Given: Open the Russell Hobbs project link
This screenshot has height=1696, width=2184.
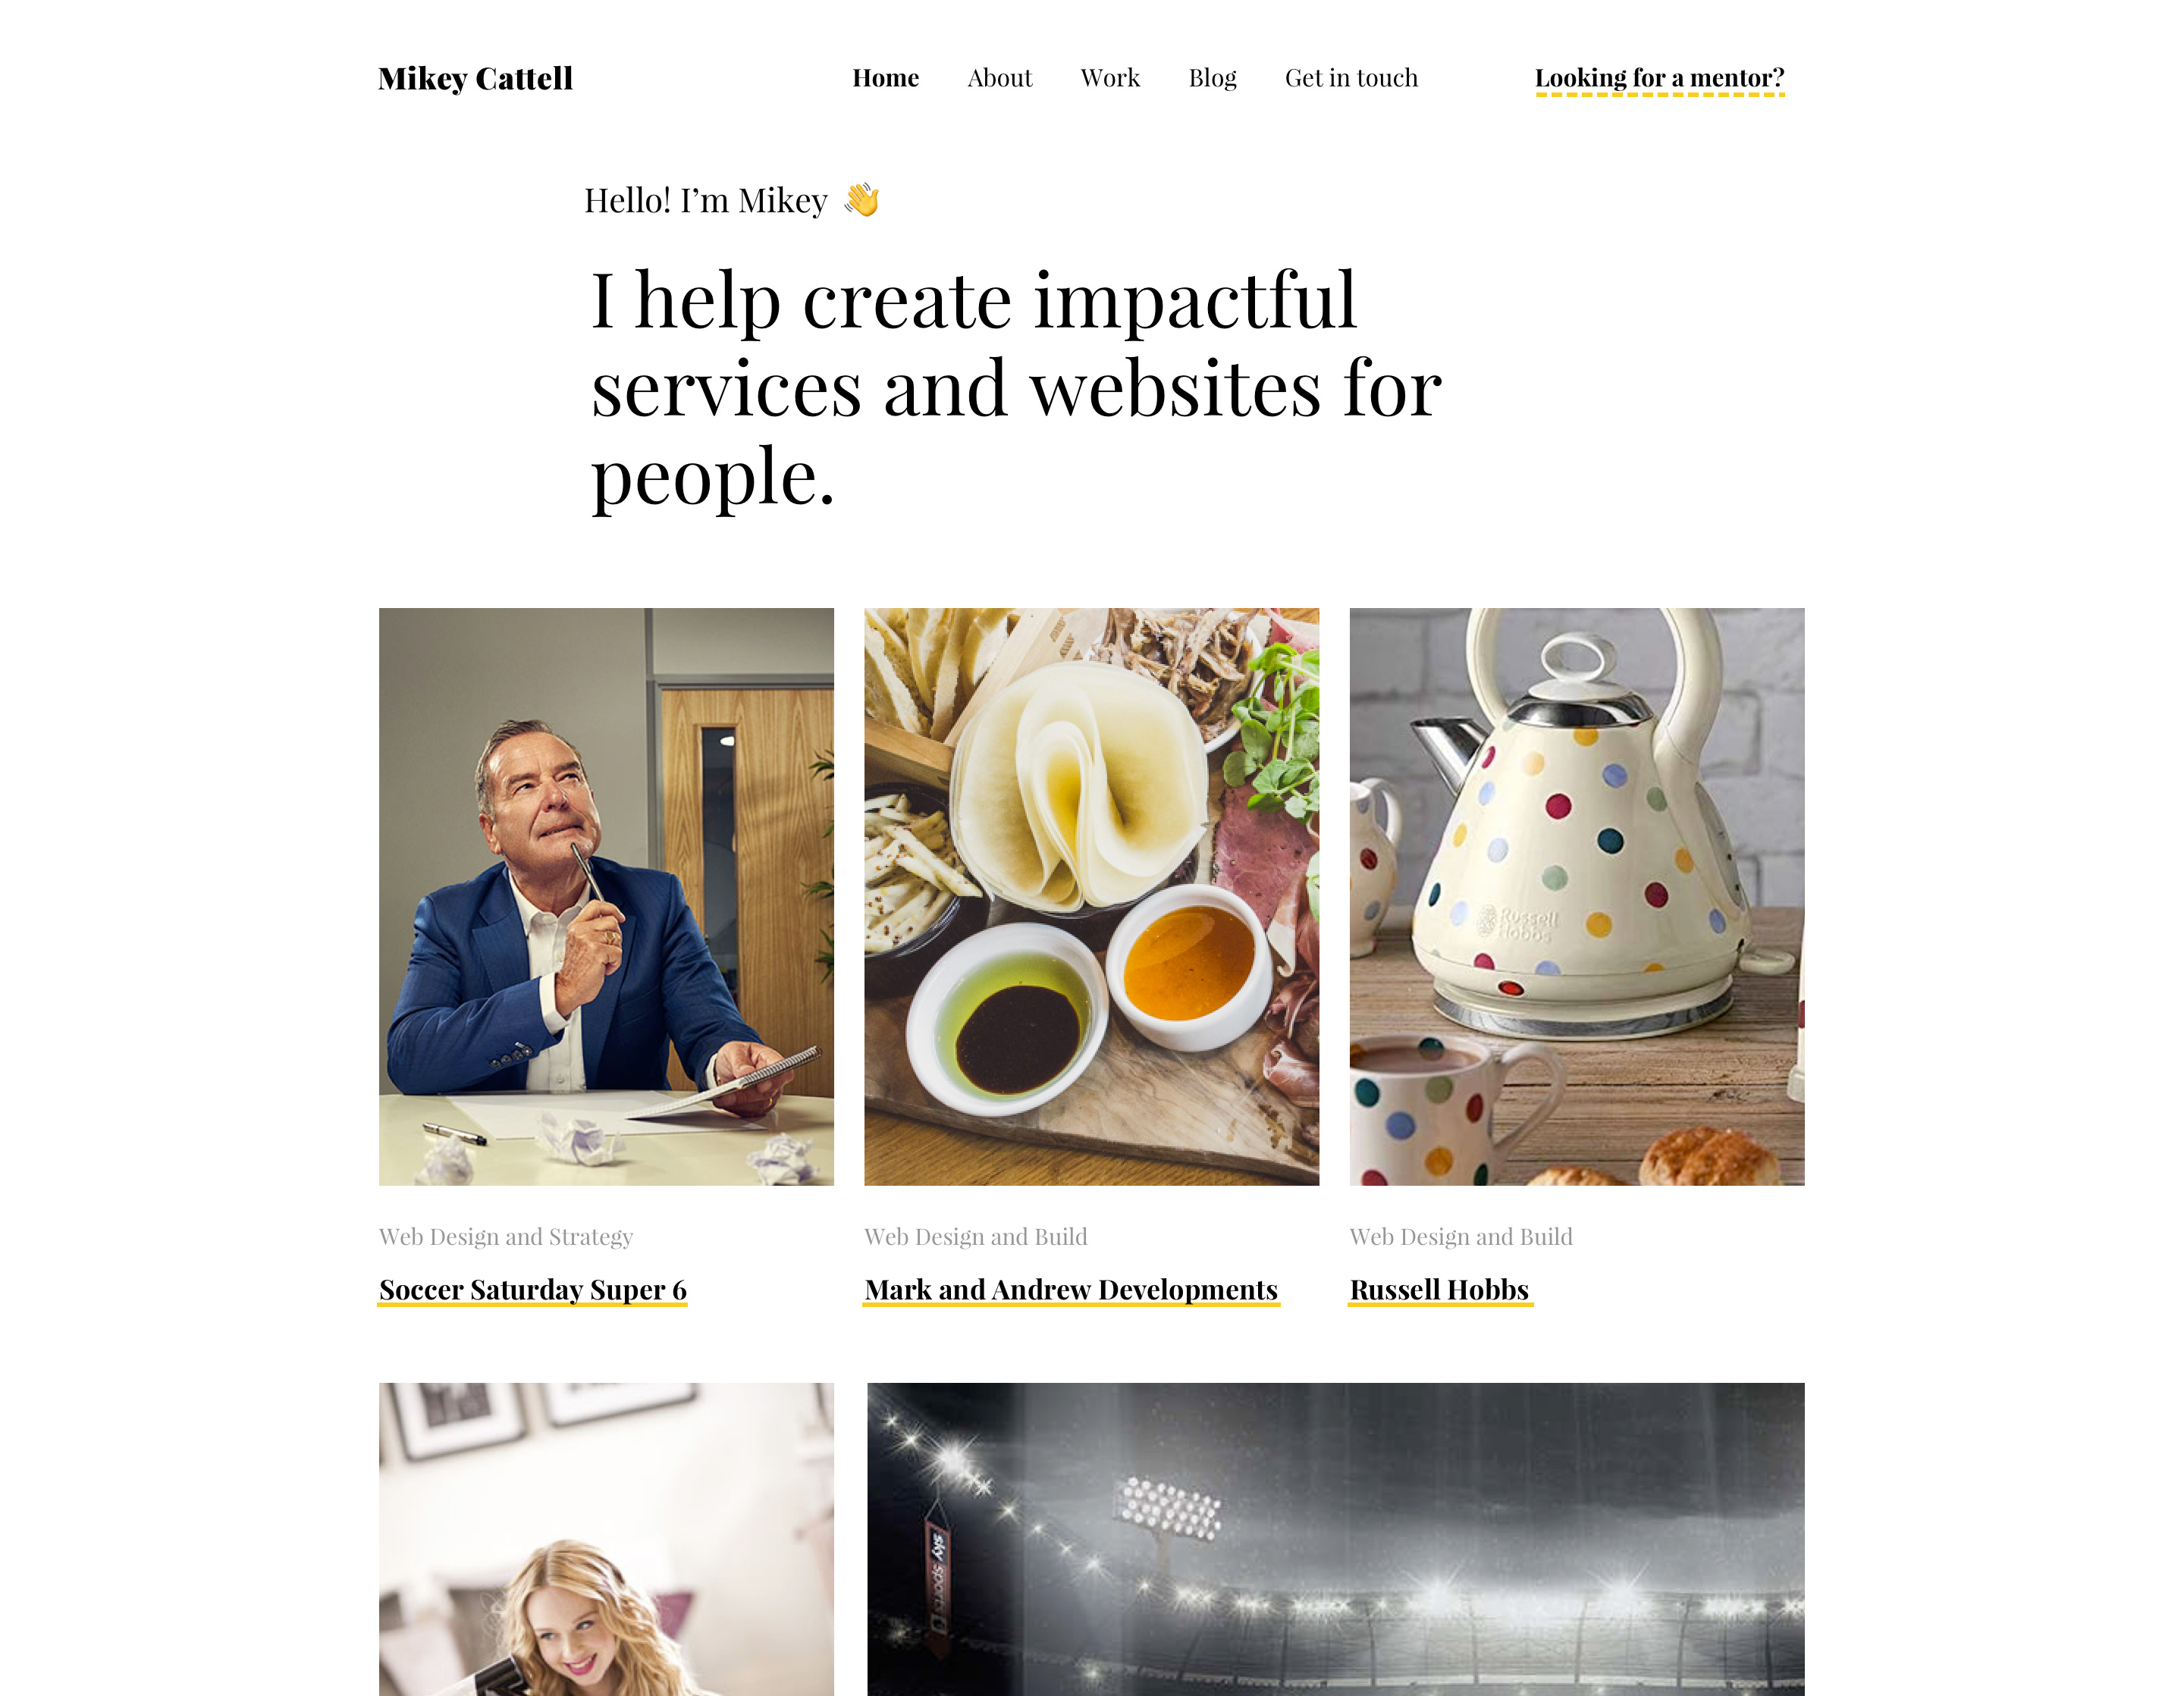Looking at the screenshot, I should click(1440, 1290).
